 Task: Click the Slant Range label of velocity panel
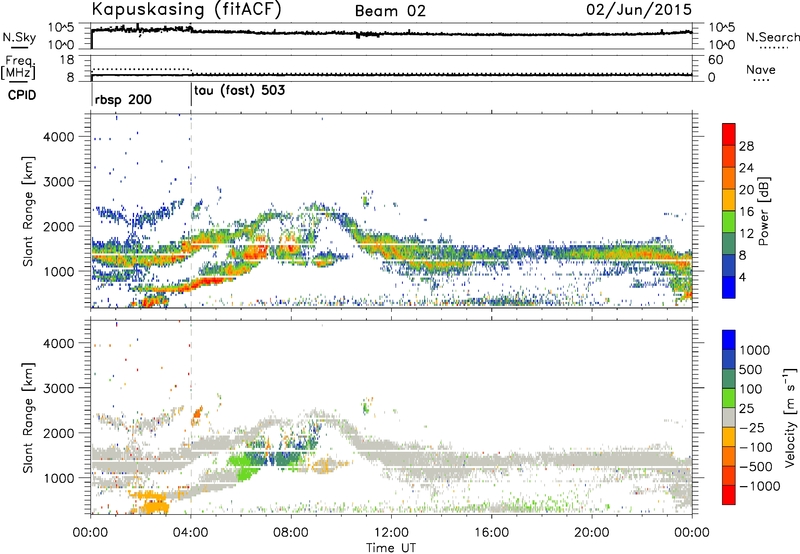pos(28,417)
